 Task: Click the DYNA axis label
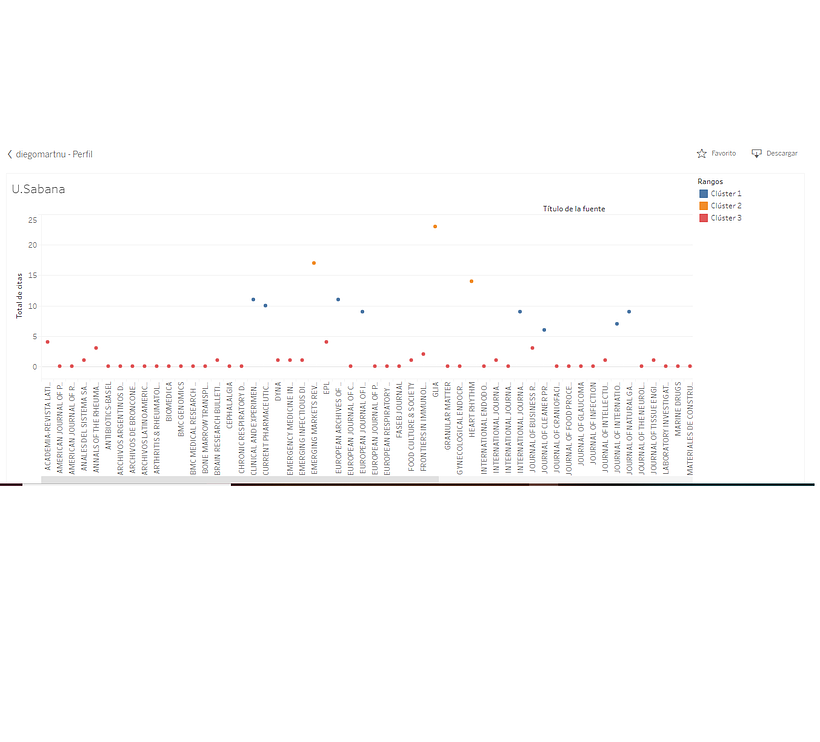278,391
